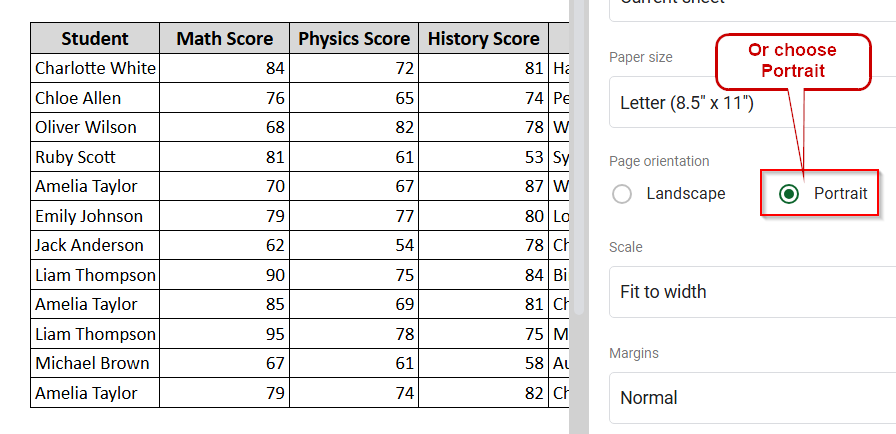Select the Michael Brown name cell
This screenshot has height=434, width=896.
point(95,363)
